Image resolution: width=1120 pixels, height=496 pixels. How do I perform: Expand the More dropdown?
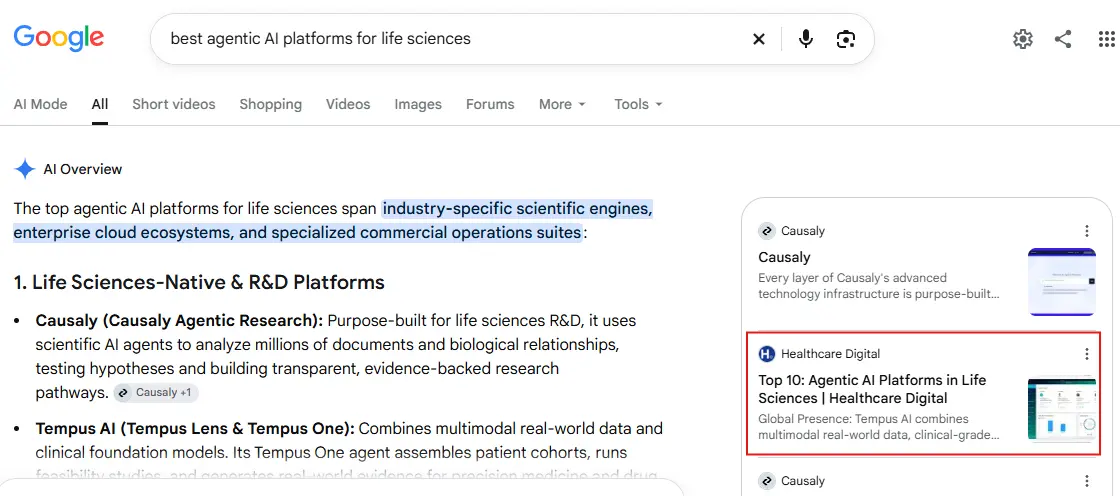[x=562, y=104]
